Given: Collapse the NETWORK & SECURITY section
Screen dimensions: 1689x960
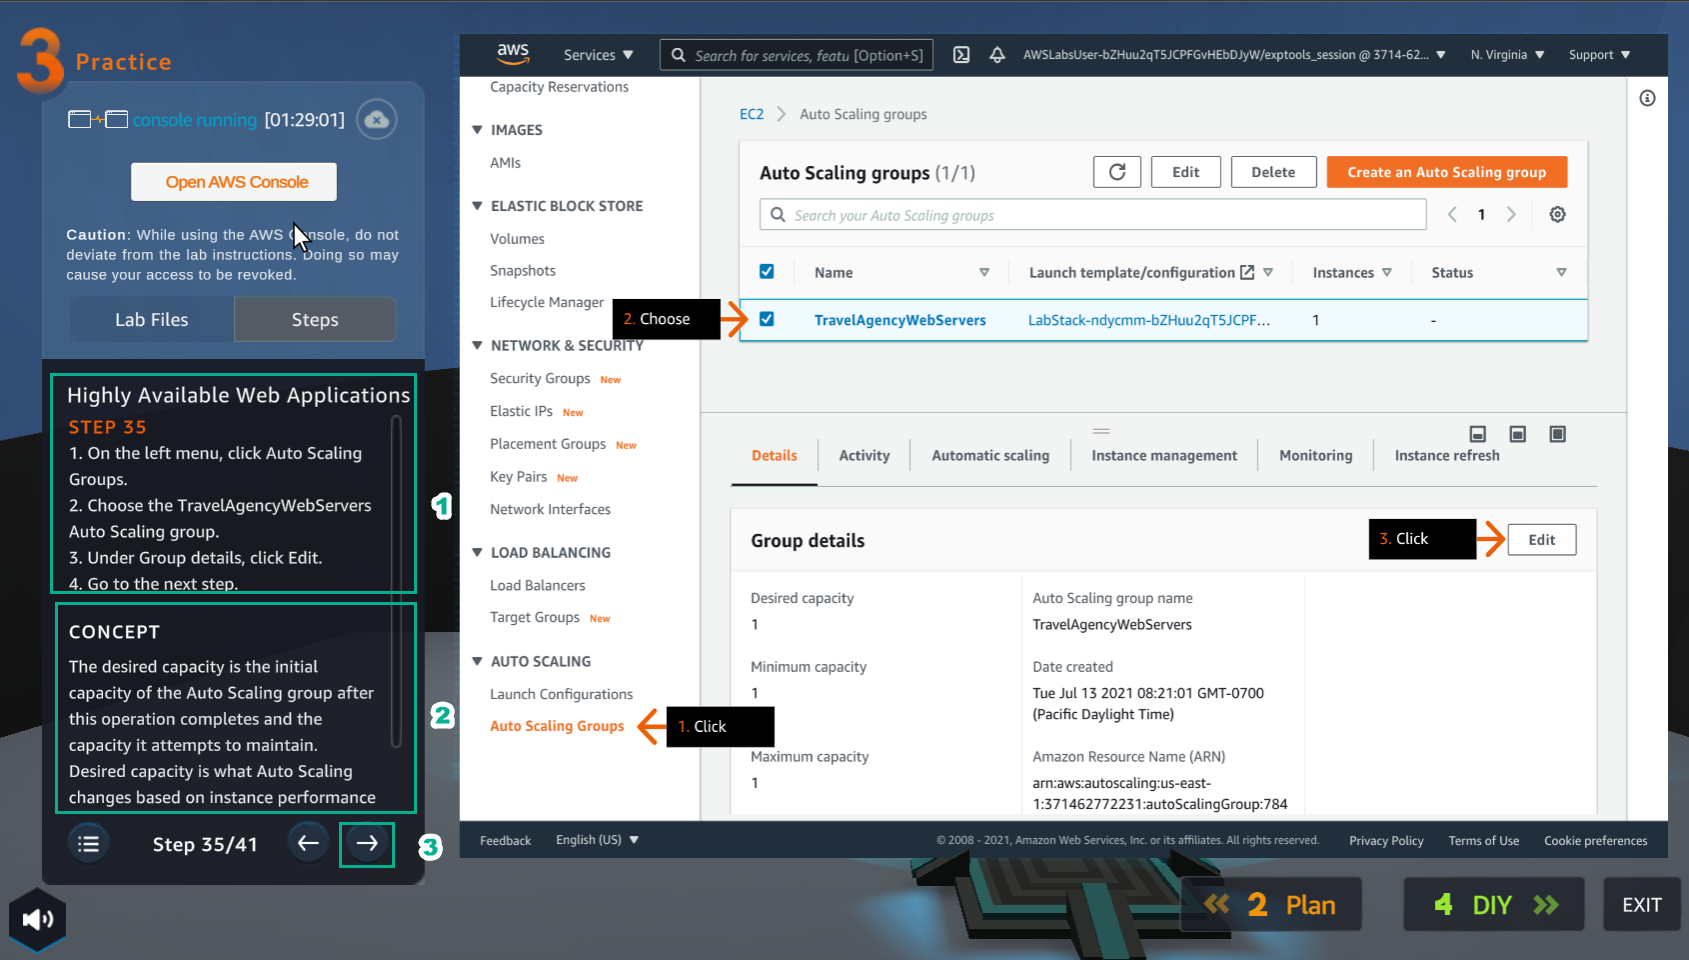Looking at the screenshot, I should coord(477,346).
